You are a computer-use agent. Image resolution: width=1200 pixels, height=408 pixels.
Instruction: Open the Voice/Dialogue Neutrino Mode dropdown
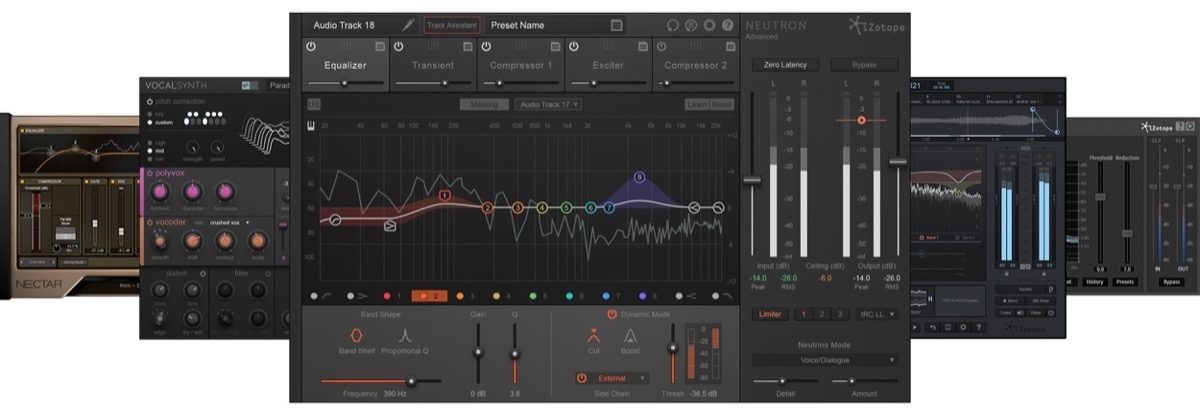pyautogui.click(x=825, y=359)
